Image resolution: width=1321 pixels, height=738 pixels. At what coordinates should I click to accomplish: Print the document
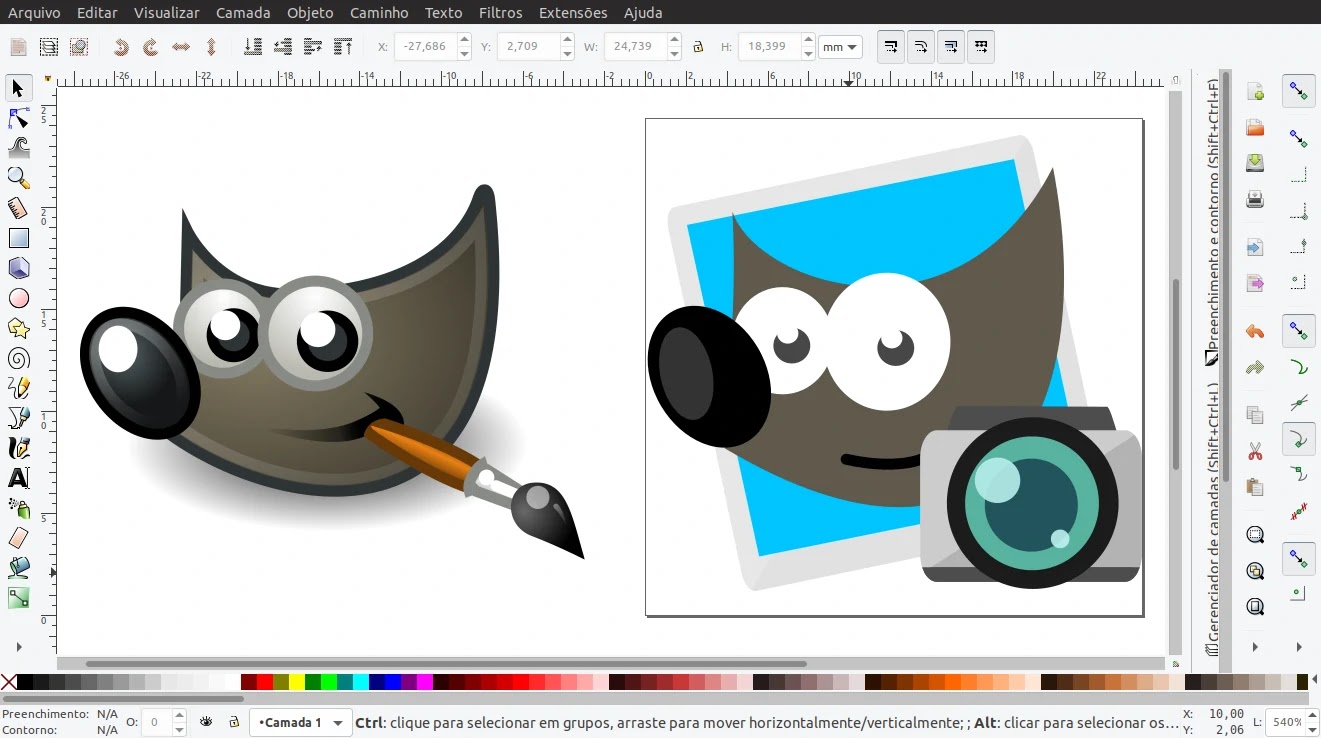point(1255,199)
